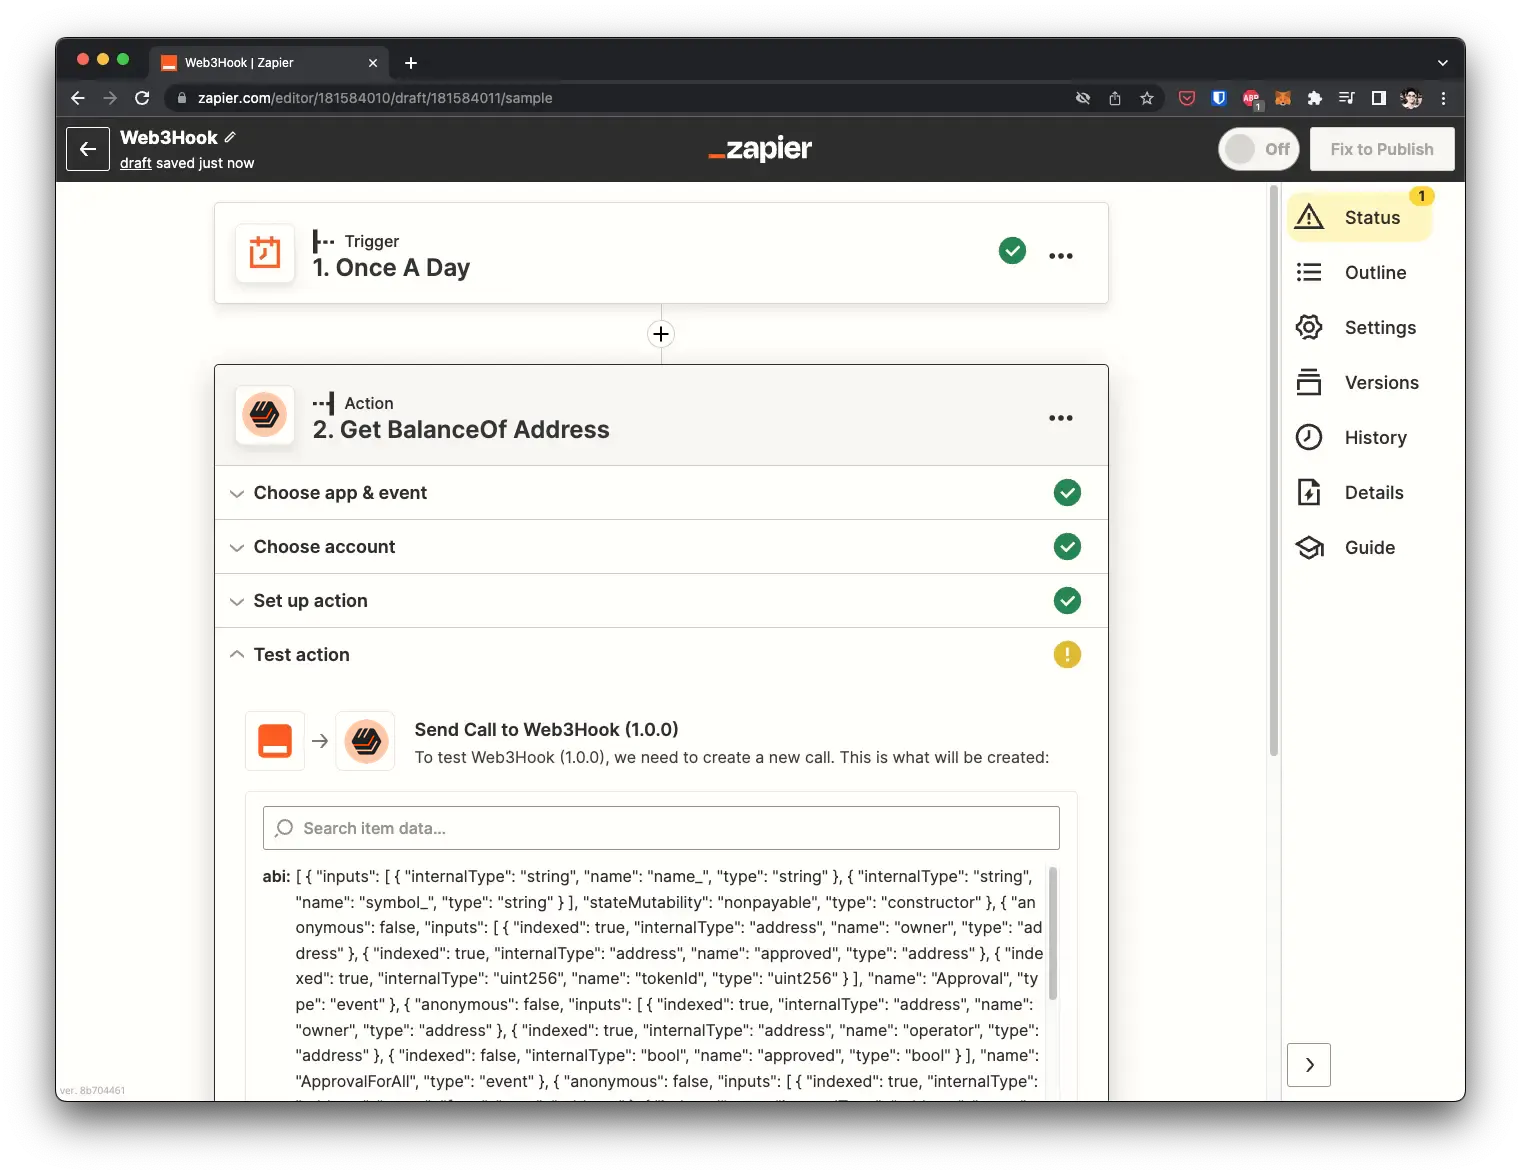
Task: Open Guide panel
Action: (1361, 548)
